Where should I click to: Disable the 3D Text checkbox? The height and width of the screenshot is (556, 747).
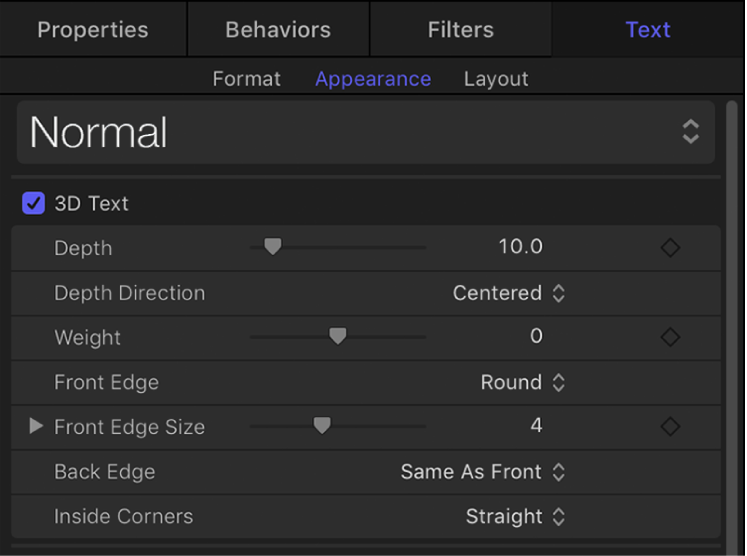(x=34, y=204)
